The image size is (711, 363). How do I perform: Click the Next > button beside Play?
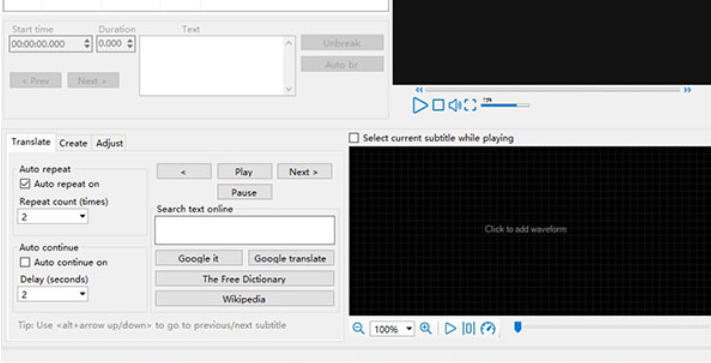[304, 172]
